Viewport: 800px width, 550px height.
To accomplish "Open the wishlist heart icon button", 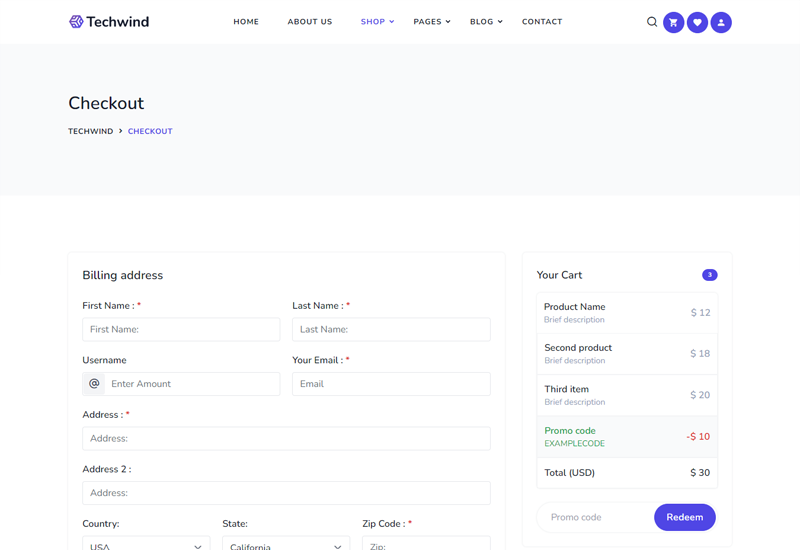I will click(697, 22).
